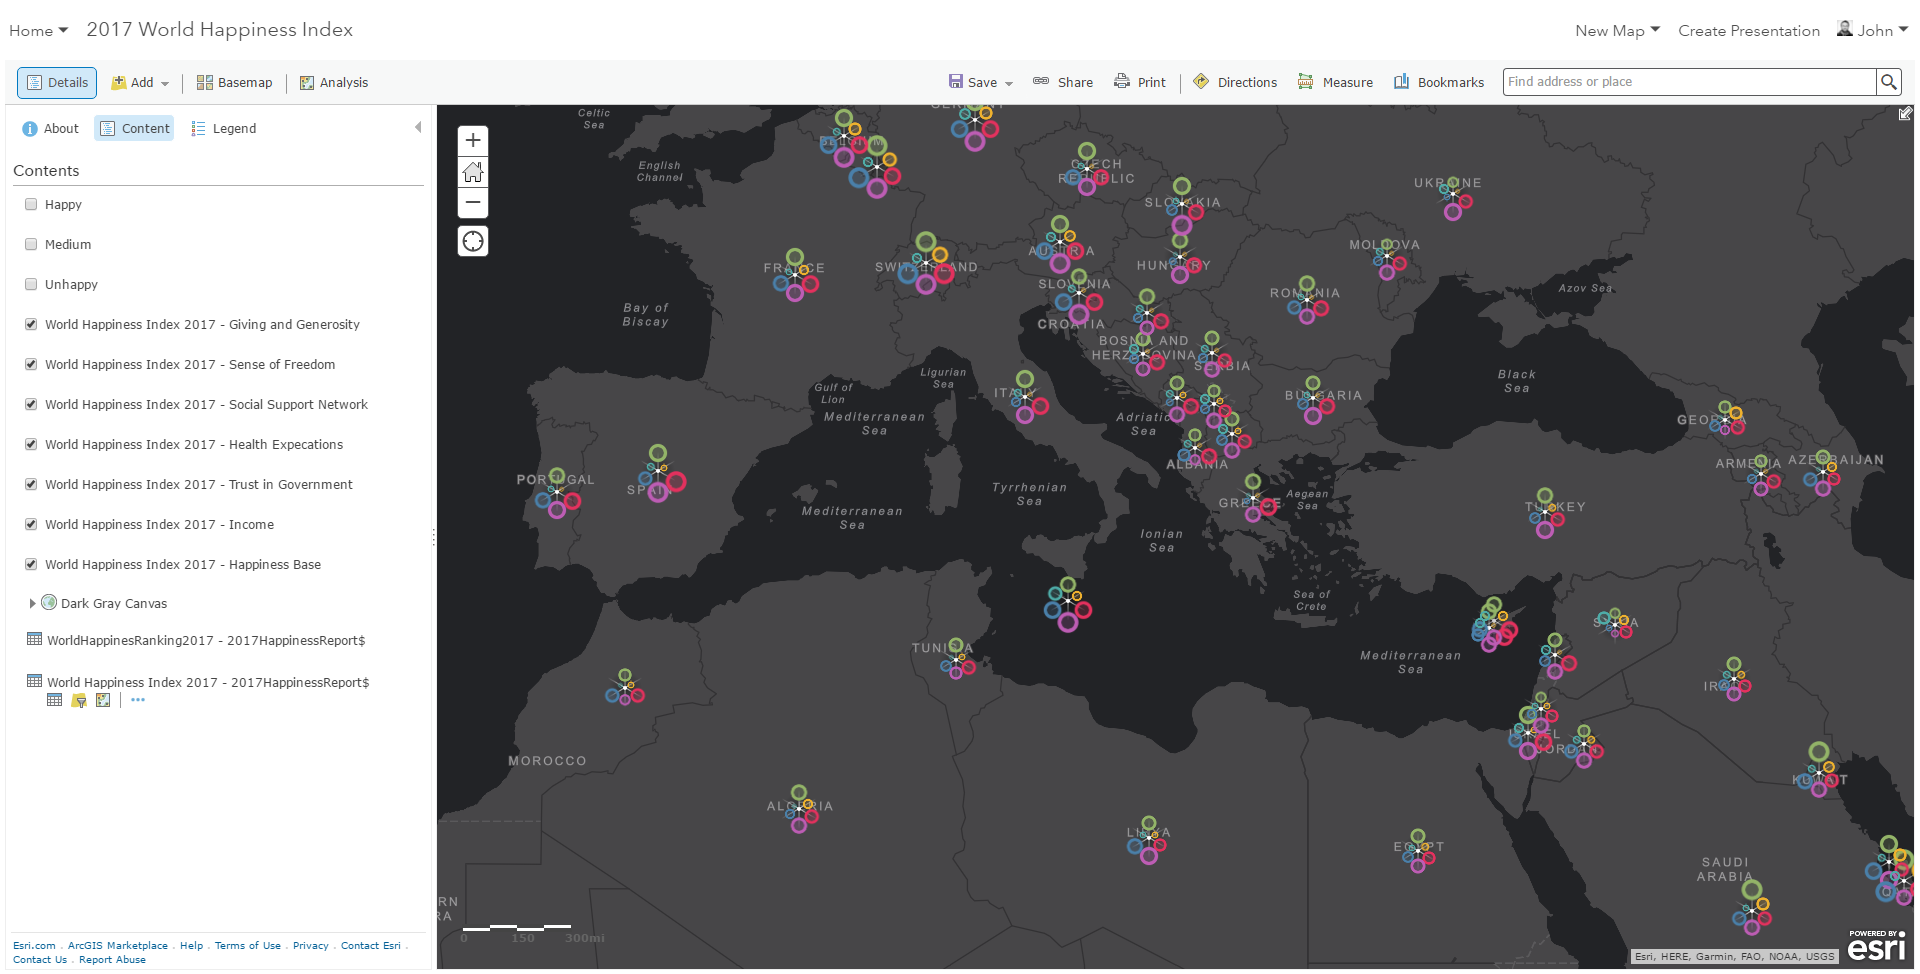Image resolution: width=1920 pixels, height=974 pixels.
Task: Switch to the About tab
Action: (x=50, y=128)
